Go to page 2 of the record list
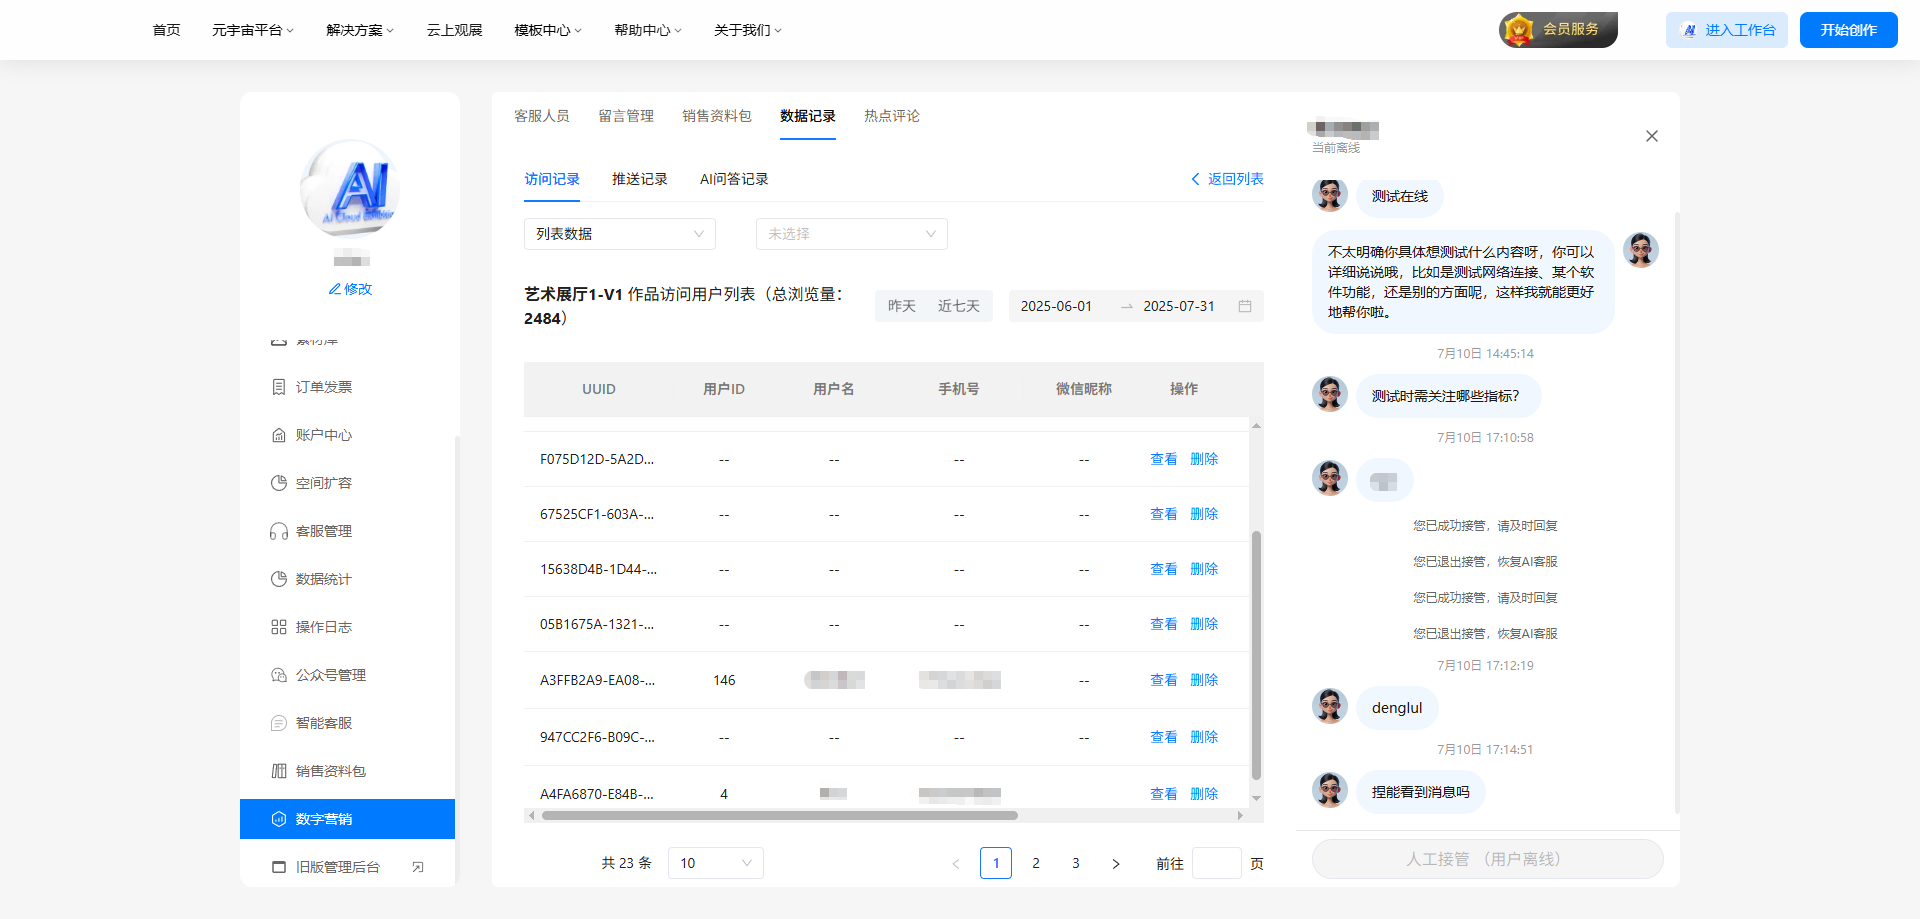 click(x=1036, y=862)
